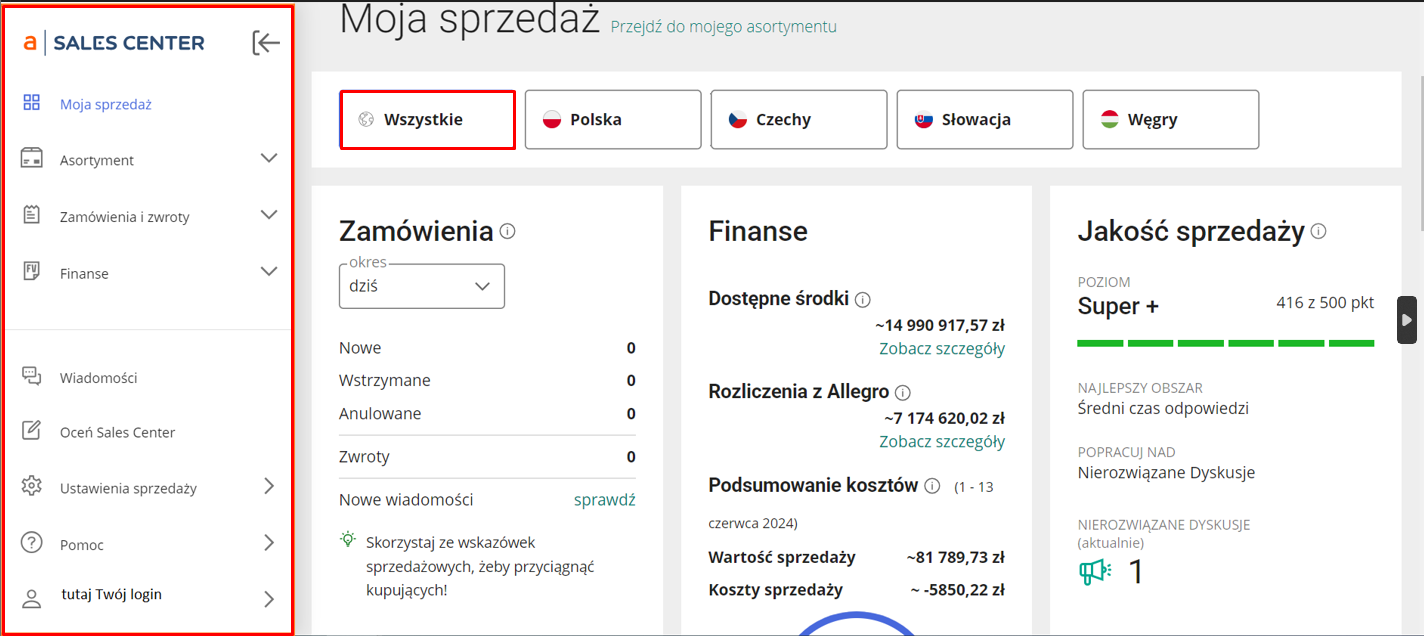Click the sprawdź link for new messages

point(604,499)
